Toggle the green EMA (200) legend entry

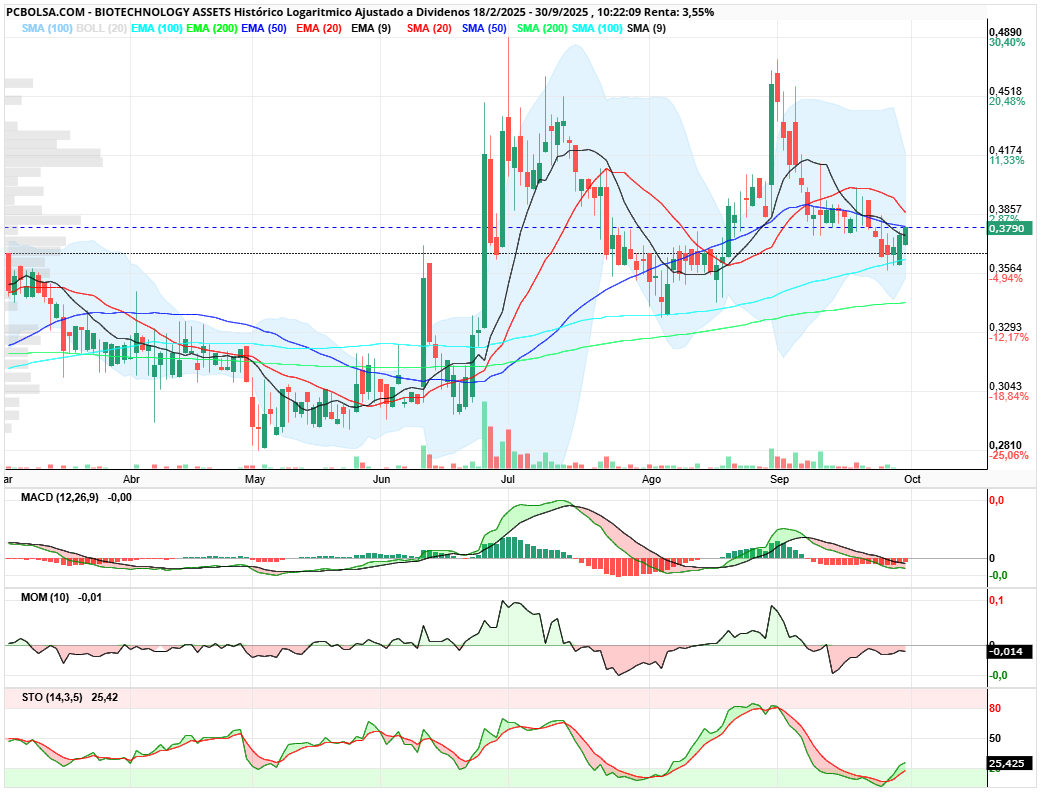211,28
